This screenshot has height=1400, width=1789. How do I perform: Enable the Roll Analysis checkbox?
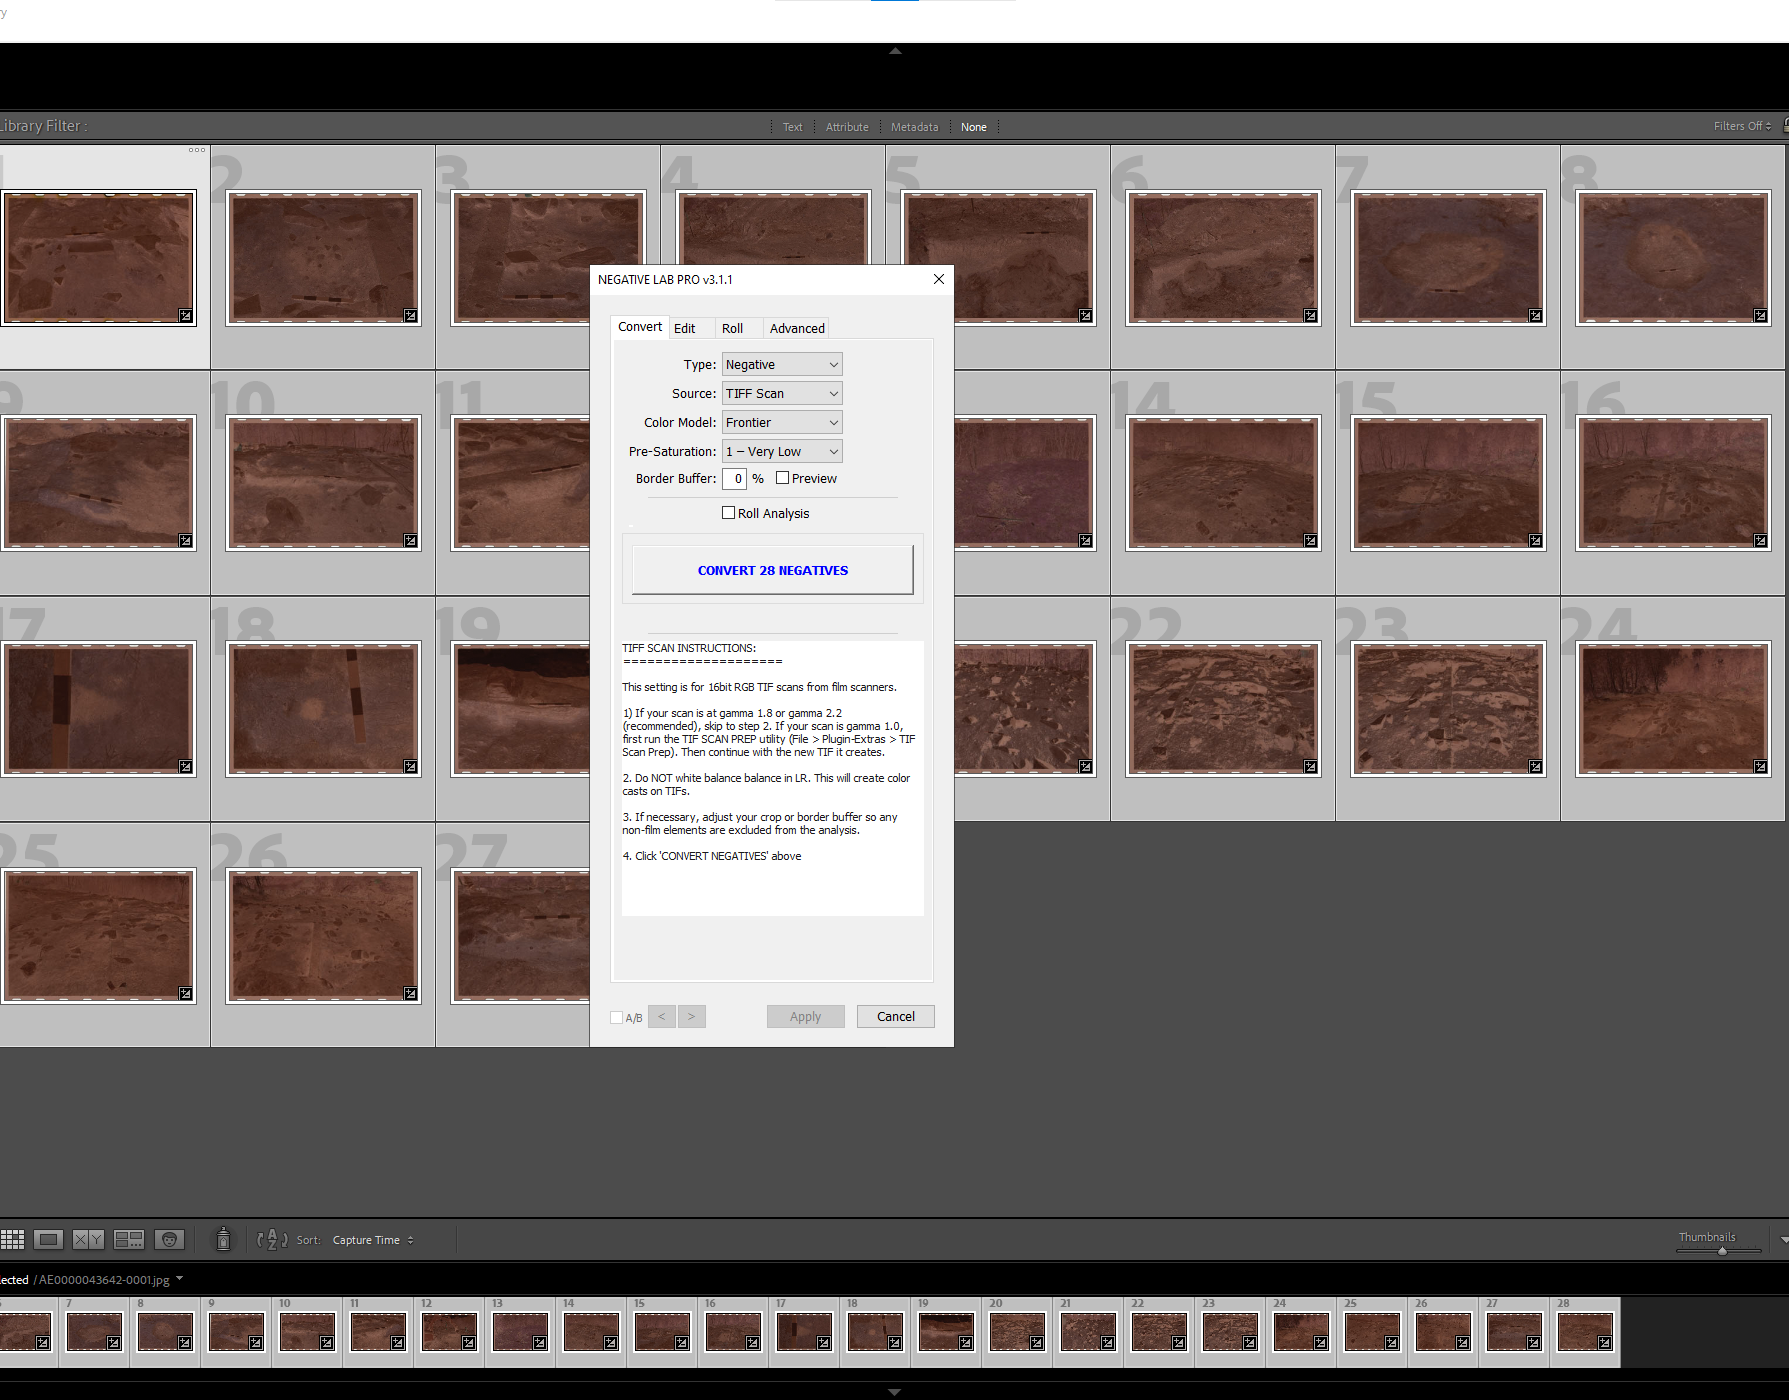coord(728,513)
